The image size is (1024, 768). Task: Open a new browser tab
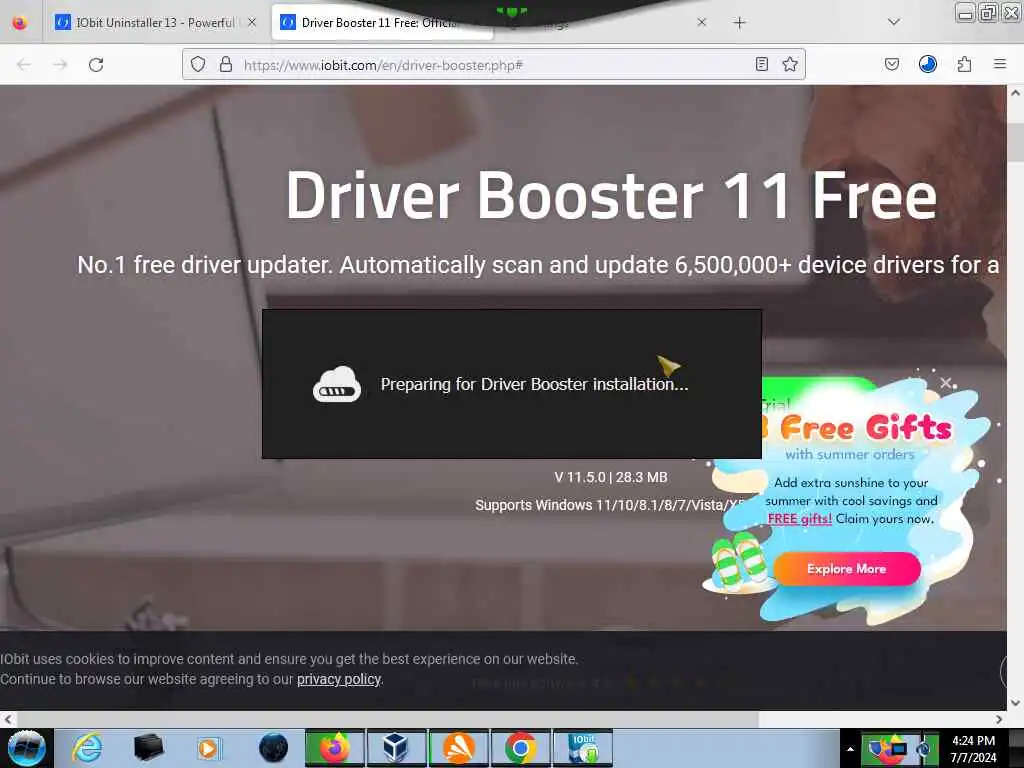[739, 23]
